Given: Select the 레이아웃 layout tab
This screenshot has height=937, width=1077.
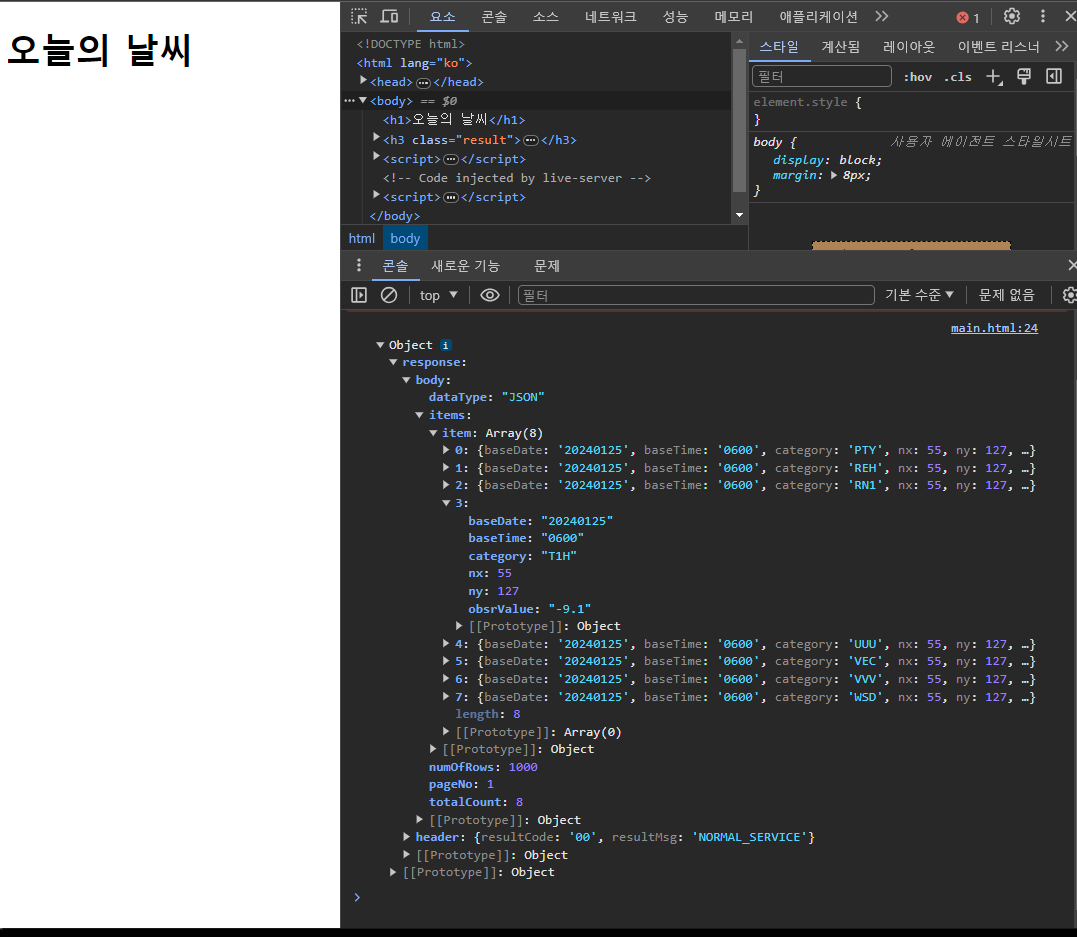Looking at the screenshot, I should pos(909,47).
